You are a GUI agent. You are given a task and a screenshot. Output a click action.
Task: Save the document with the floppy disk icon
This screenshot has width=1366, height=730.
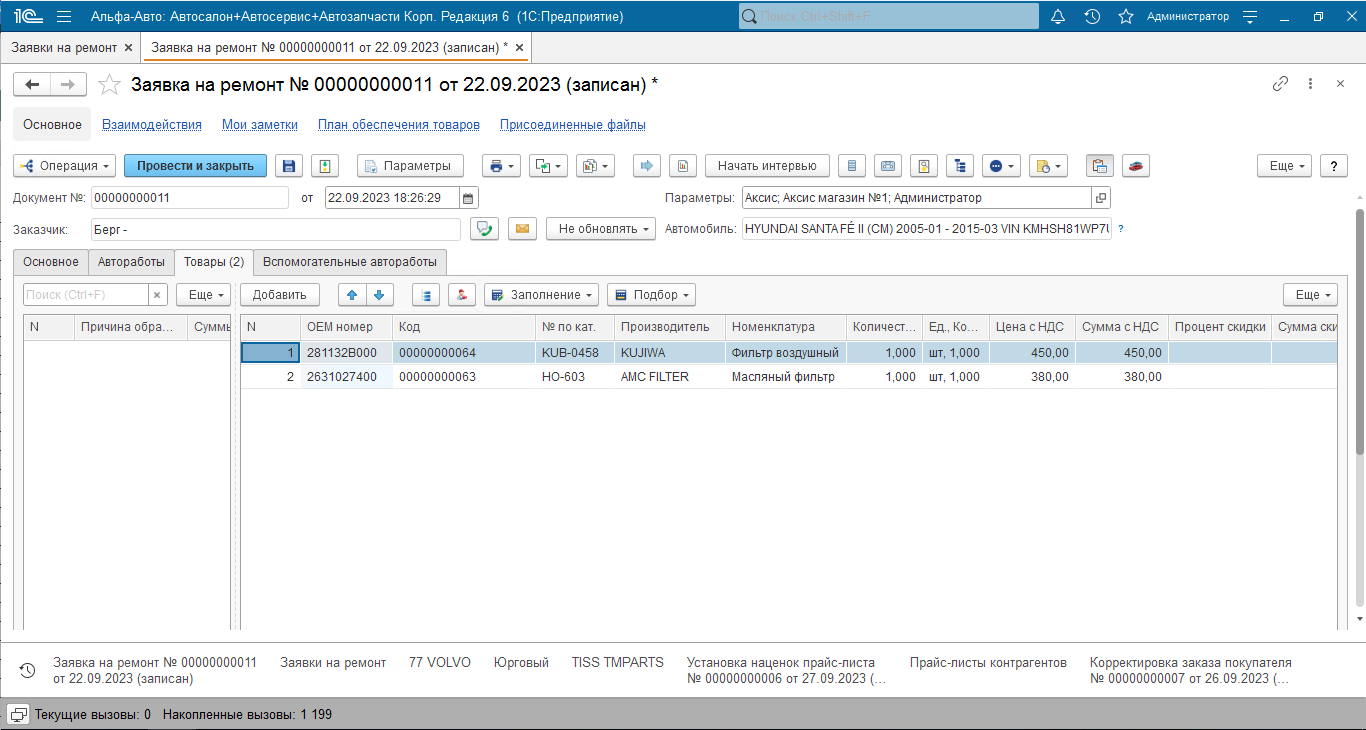[289, 166]
